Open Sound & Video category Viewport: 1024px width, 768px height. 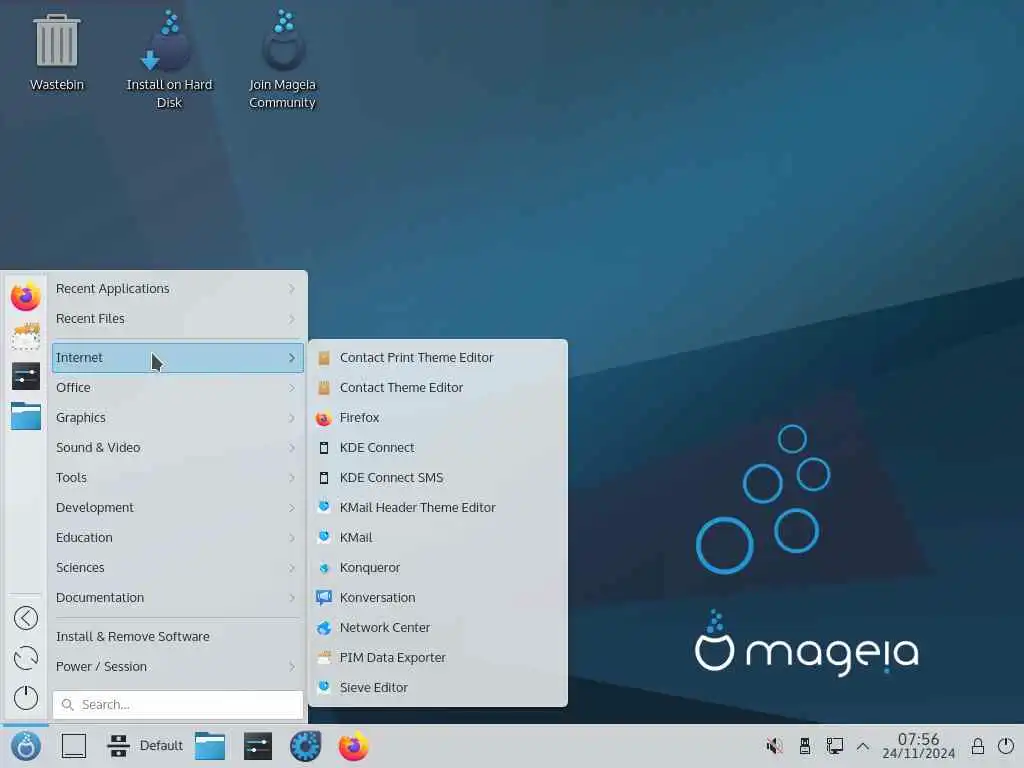tap(178, 448)
